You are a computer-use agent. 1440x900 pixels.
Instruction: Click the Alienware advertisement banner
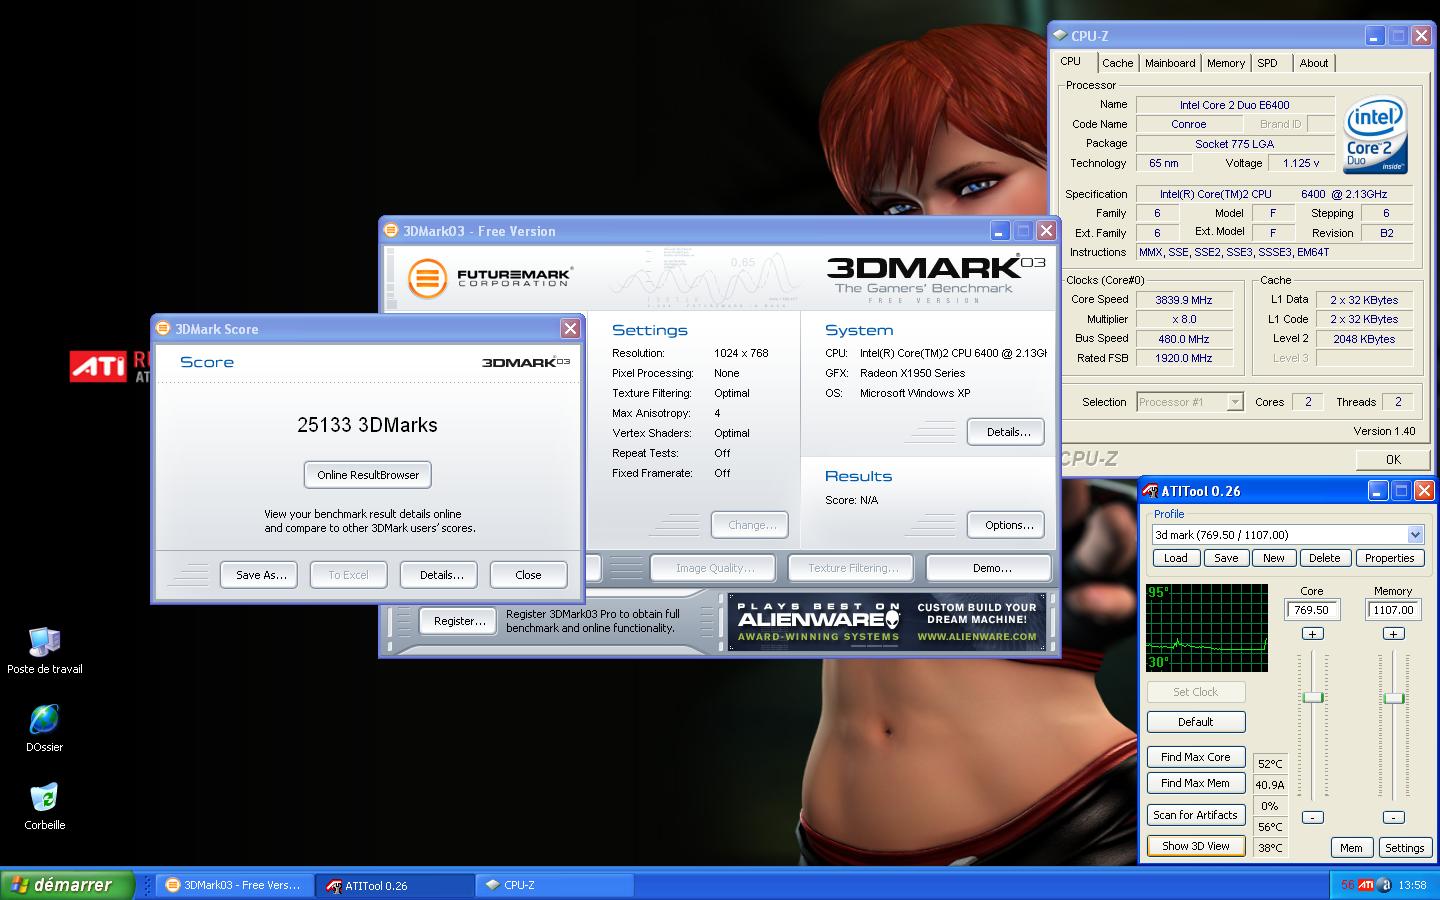(887, 623)
